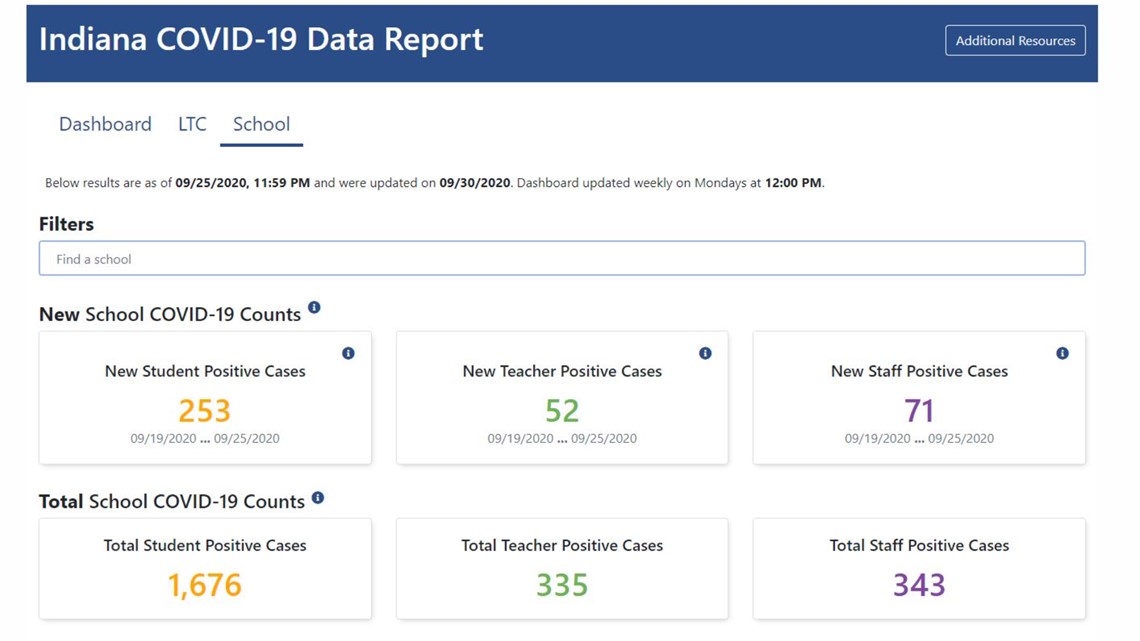Click the Filters heading
Viewport: 1140px width, 641px height.
point(66,223)
